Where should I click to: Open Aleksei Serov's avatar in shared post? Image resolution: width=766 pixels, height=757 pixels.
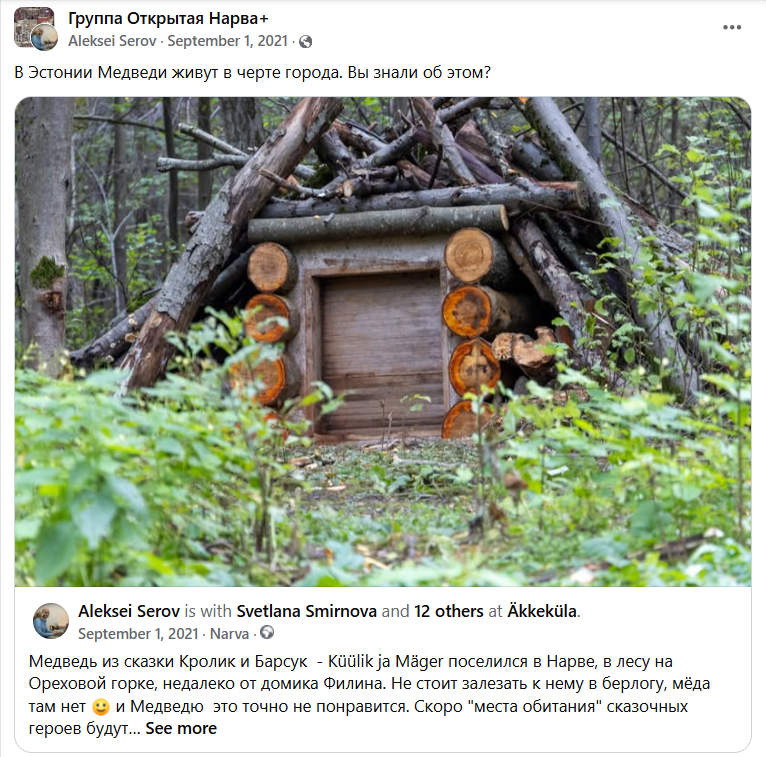(51, 621)
